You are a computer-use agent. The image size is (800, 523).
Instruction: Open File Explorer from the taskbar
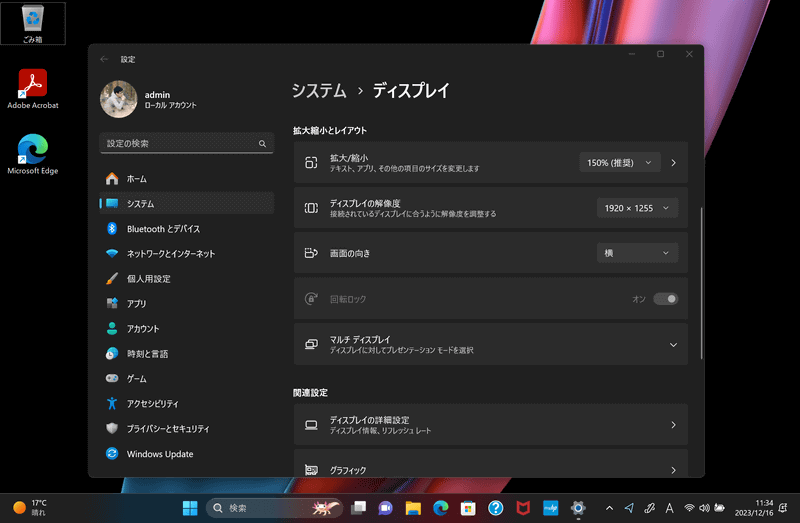tap(413, 508)
